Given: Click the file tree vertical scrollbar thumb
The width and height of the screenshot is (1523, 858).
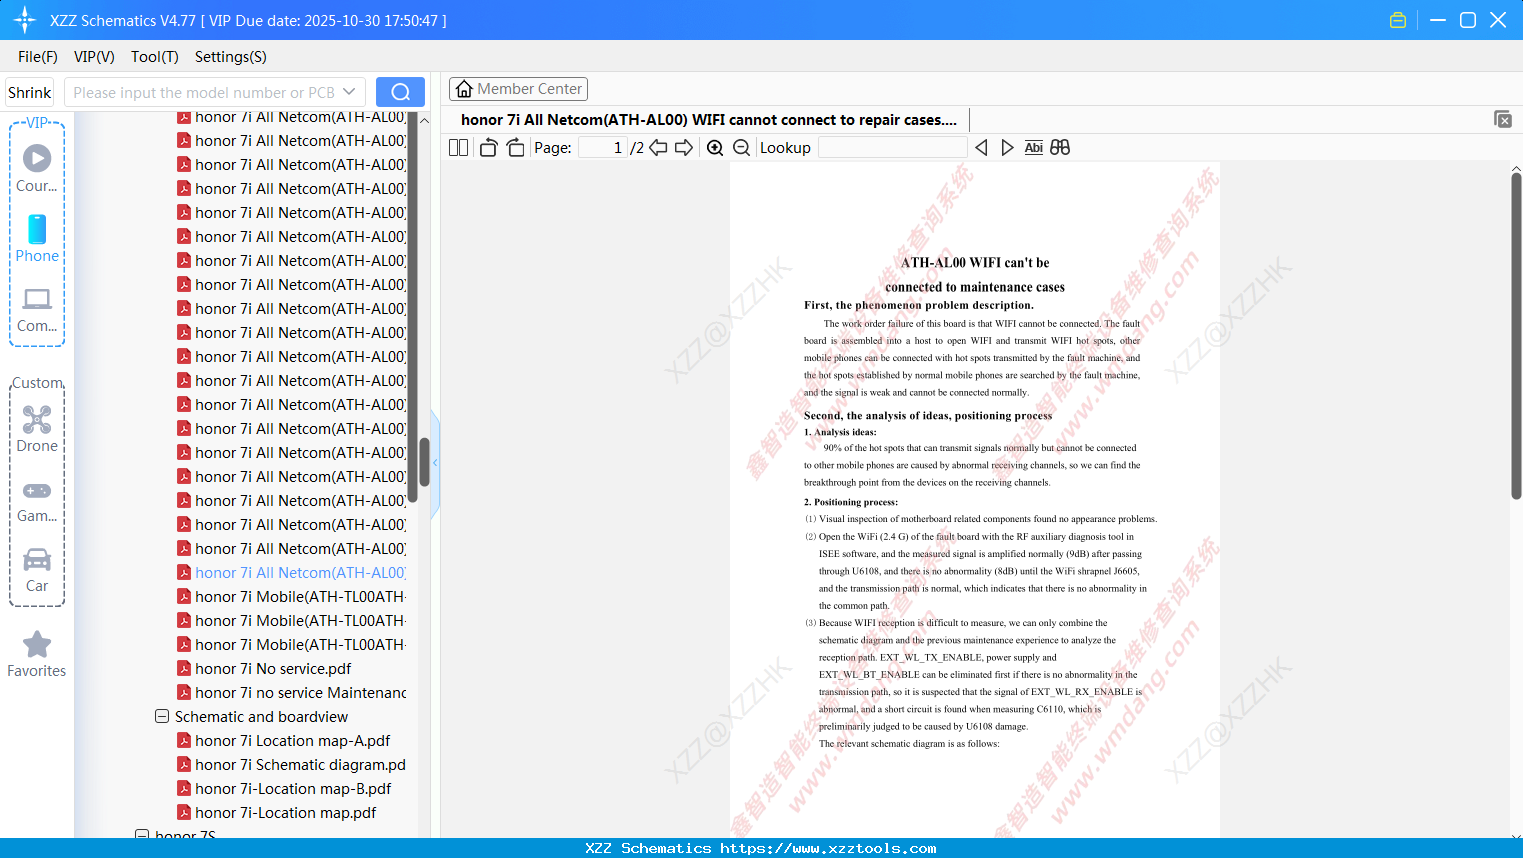Looking at the screenshot, I should pyautogui.click(x=424, y=462).
